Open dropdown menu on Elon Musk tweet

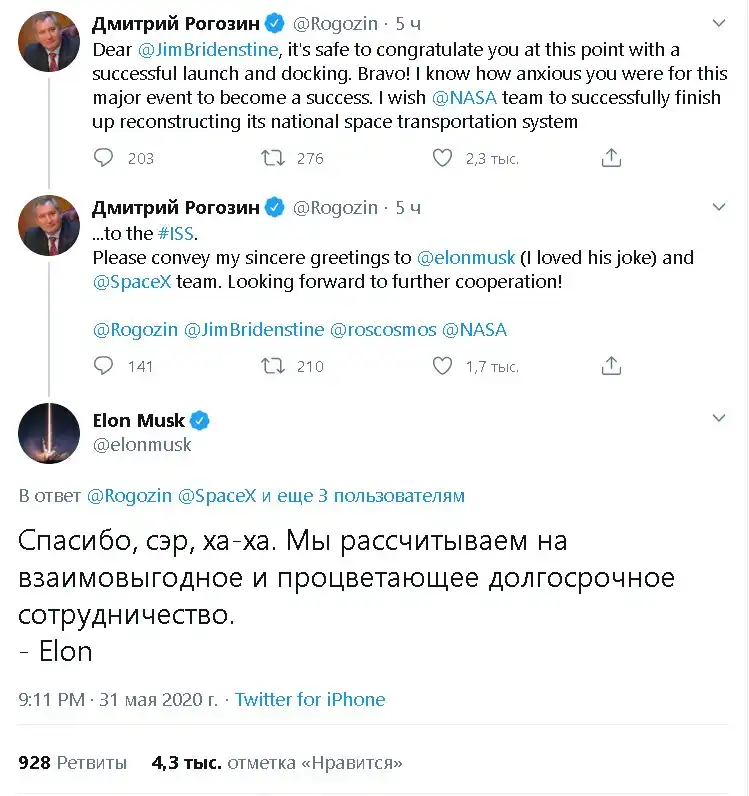point(718,418)
